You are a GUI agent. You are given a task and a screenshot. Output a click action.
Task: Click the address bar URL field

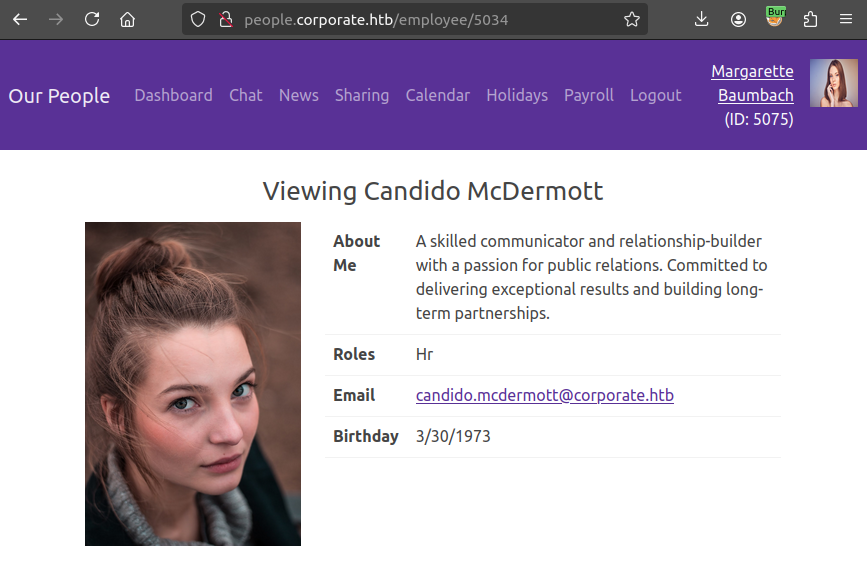420,19
